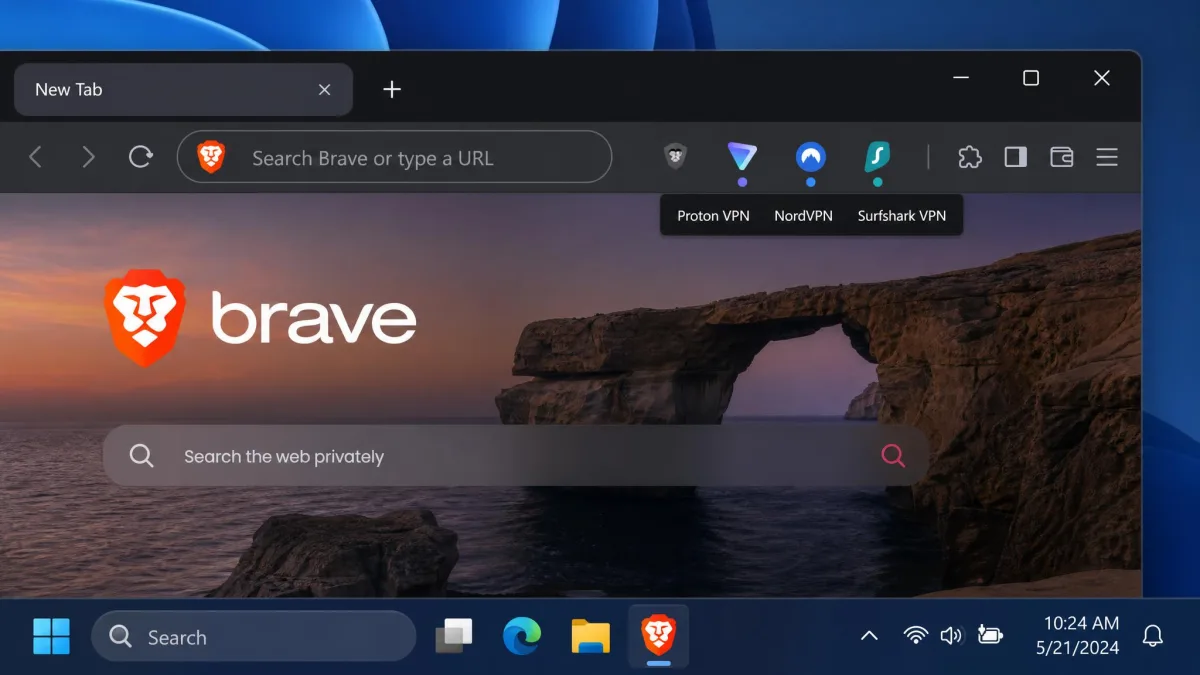Open the Brave hamburger main menu
The width and height of the screenshot is (1200, 675).
coord(1107,157)
